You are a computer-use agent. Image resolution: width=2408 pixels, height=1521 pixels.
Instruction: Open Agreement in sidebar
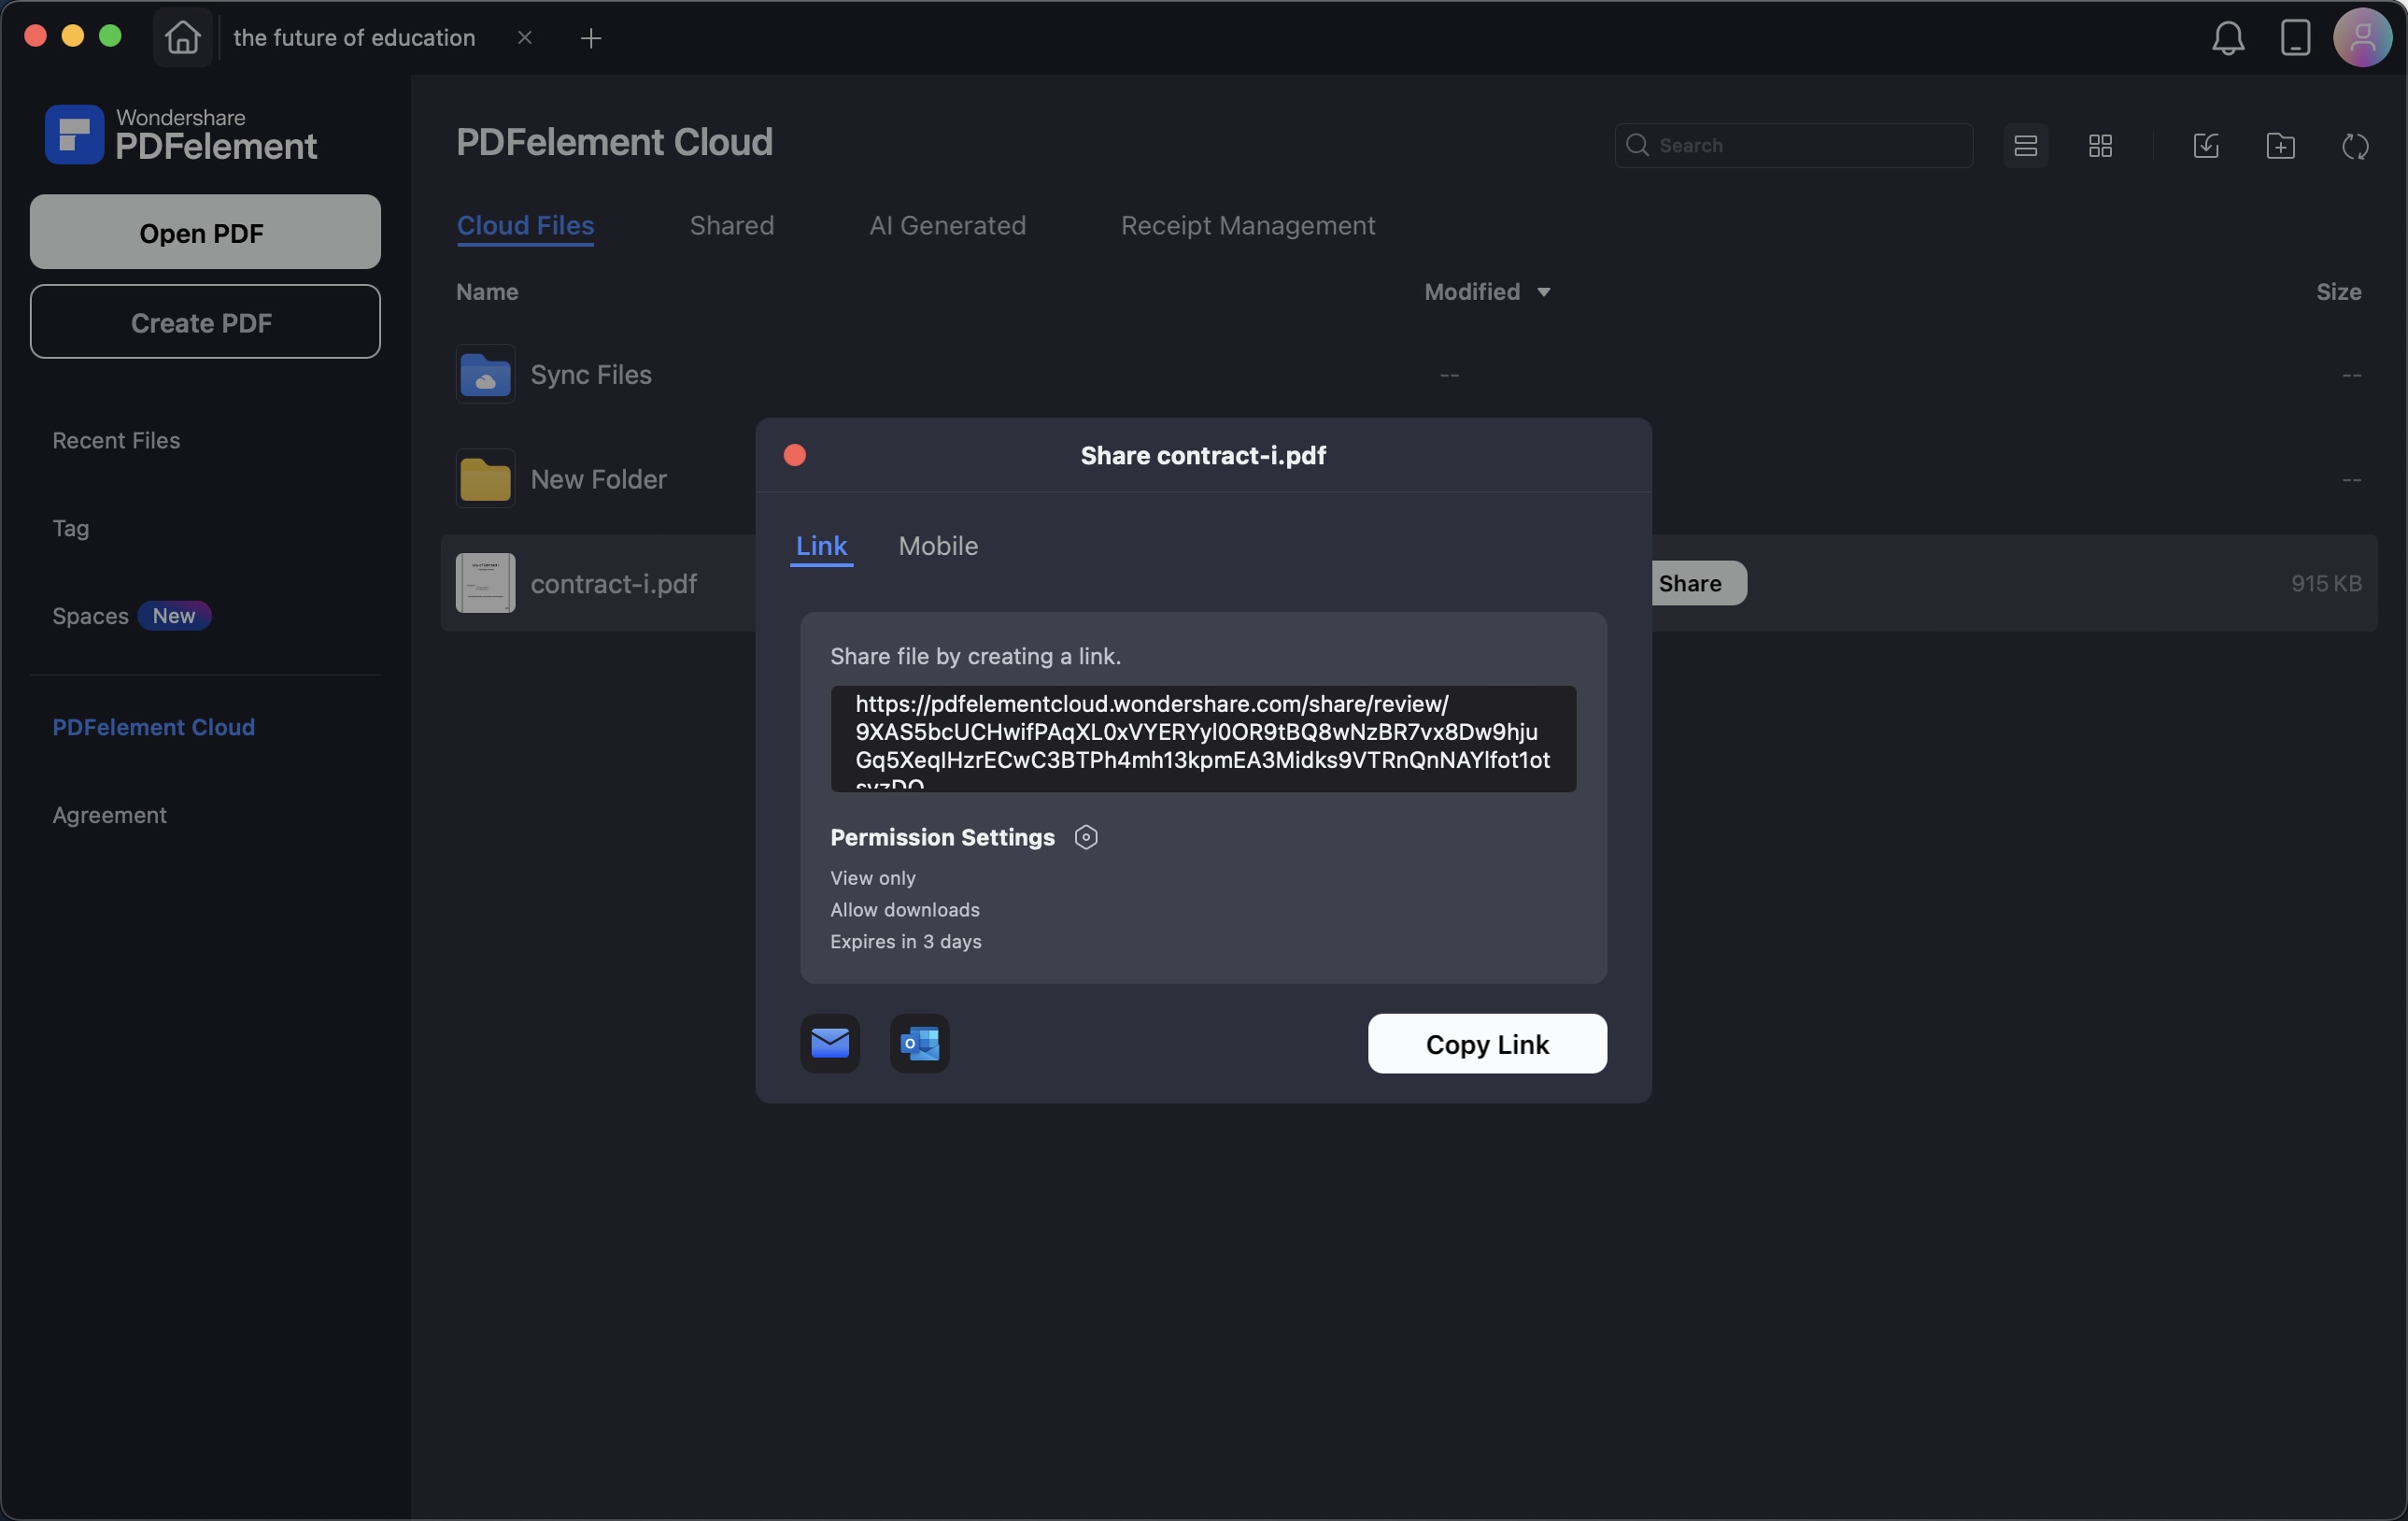pos(109,815)
